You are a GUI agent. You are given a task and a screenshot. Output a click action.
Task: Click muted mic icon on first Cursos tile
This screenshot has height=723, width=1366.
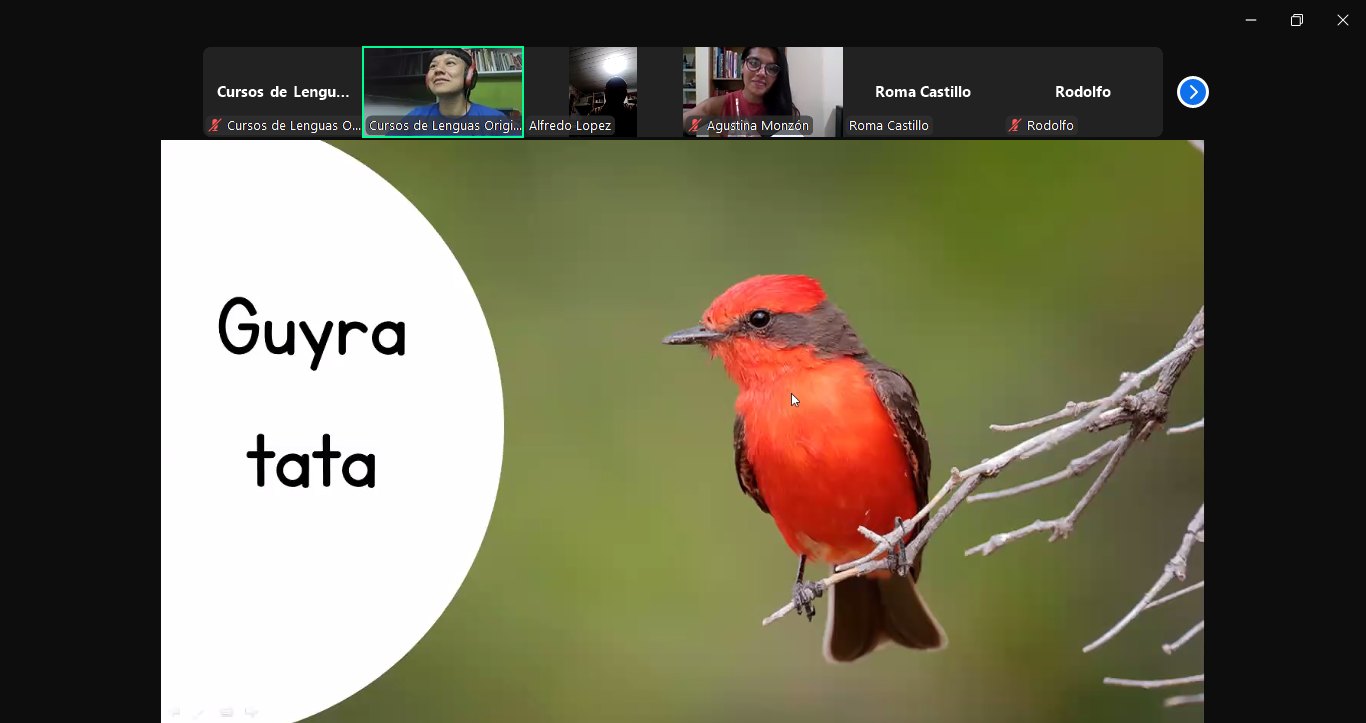point(215,126)
